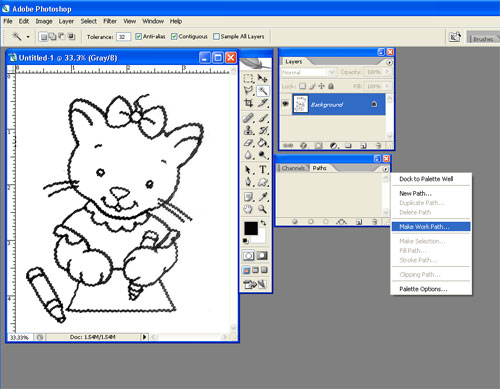
Task: Select the Healing Brush tool
Action: point(248,118)
